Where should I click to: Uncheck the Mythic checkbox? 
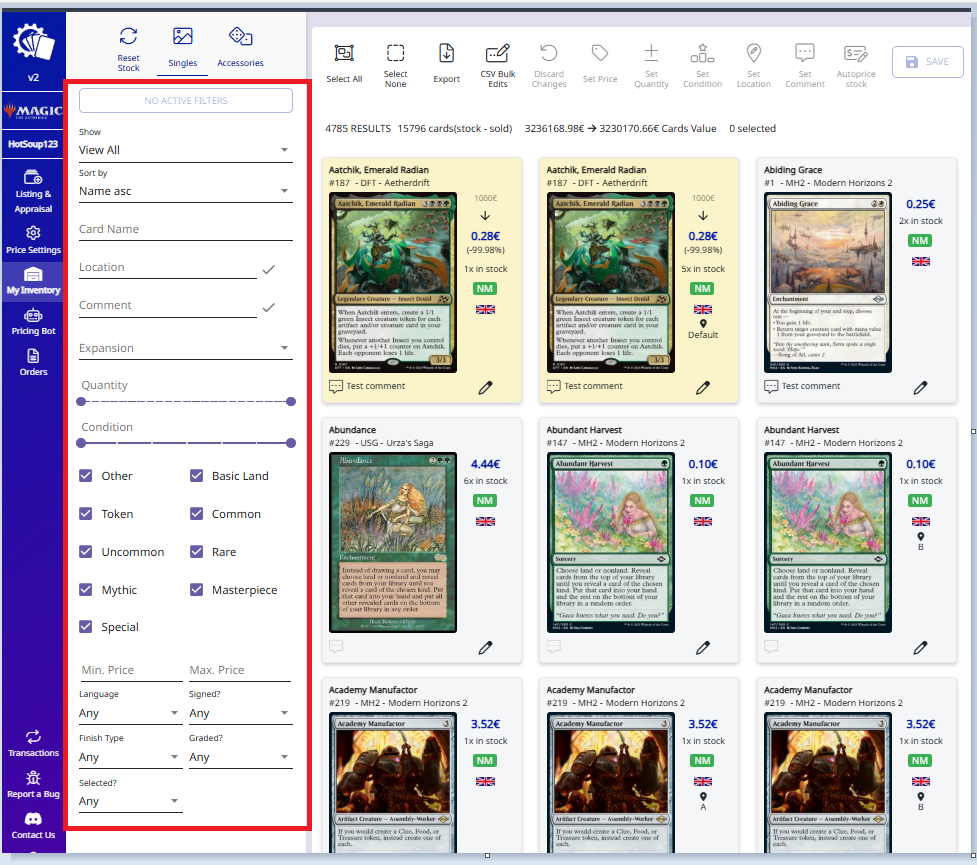[86, 590]
